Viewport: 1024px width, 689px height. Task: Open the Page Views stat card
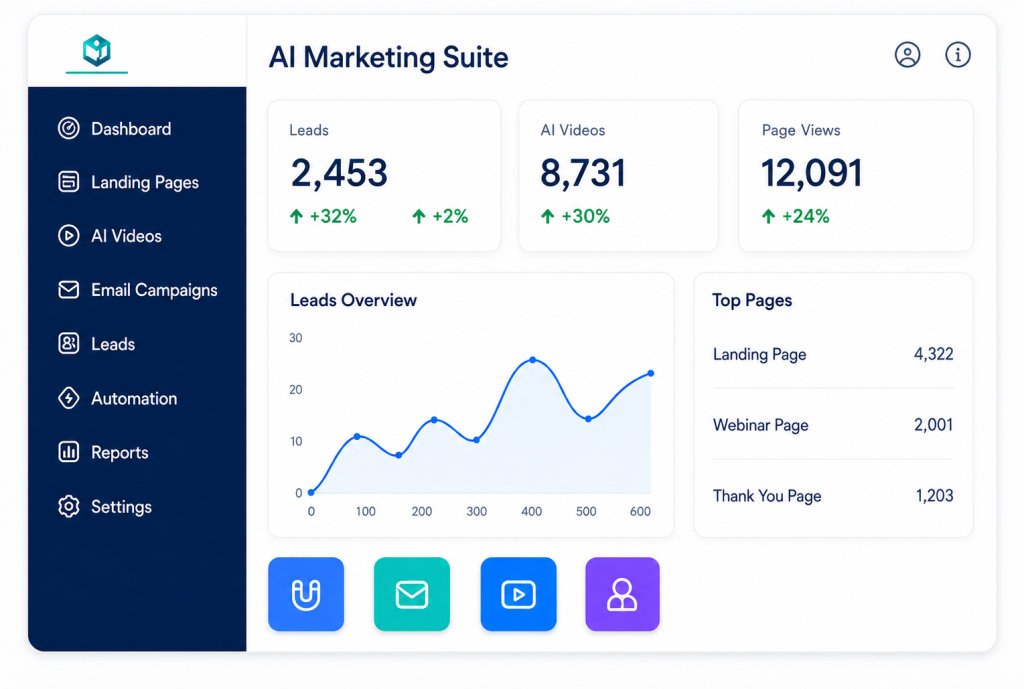tap(855, 176)
